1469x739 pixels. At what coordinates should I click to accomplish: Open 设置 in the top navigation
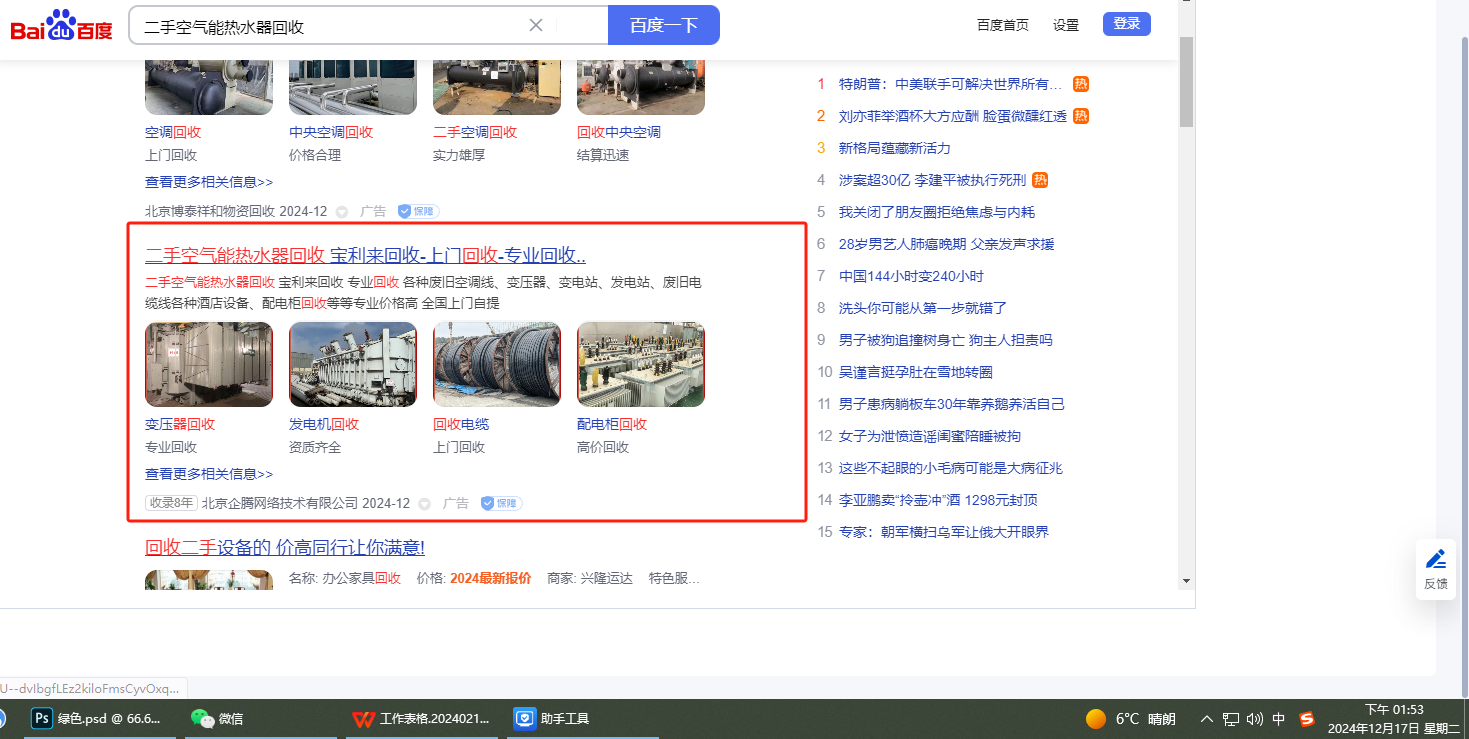tap(1066, 24)
